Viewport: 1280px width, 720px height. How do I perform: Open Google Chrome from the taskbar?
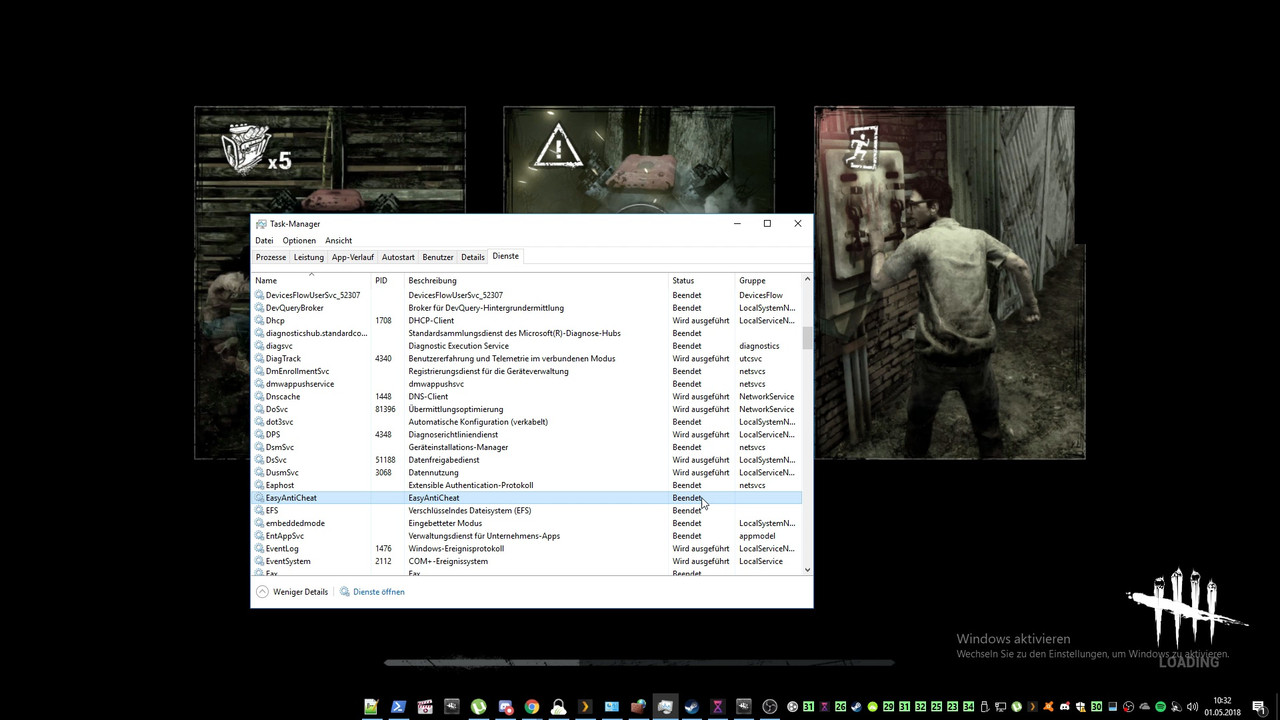pos(532,707)
